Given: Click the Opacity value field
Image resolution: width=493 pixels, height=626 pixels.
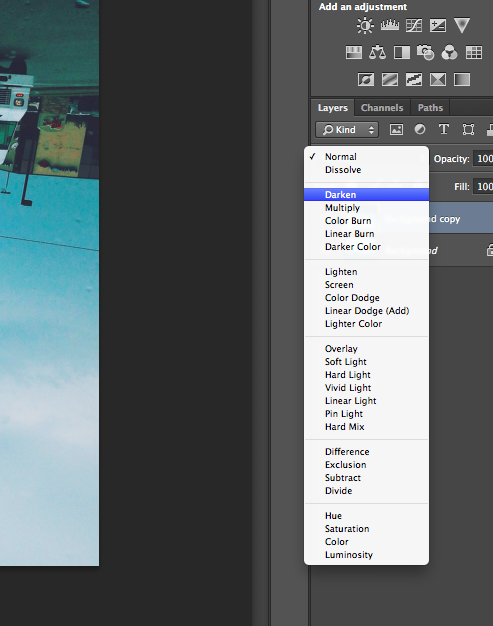Looking at the screenshot, I should tap(483, 158).
